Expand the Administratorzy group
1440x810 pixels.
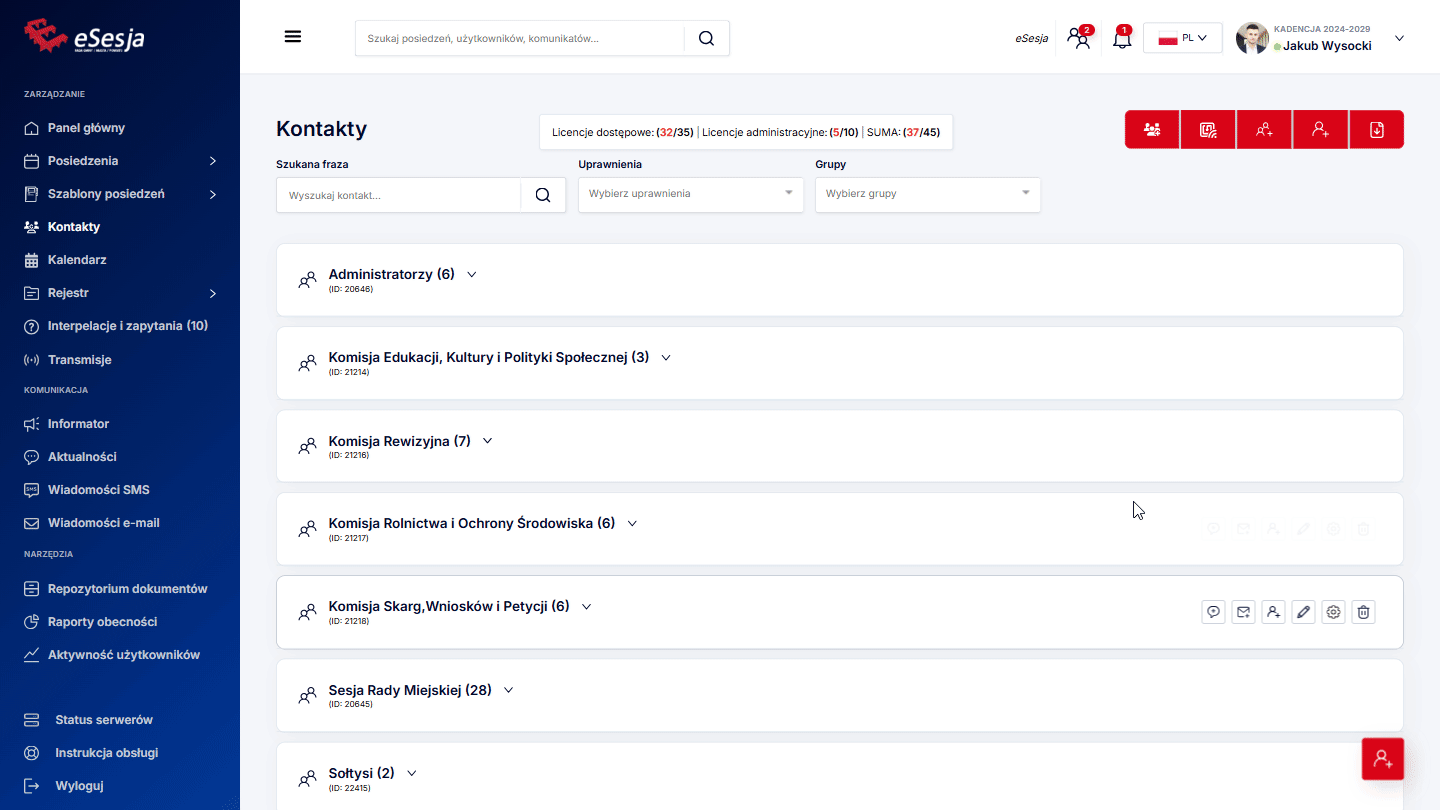pyautogui.click(x=472, y=275)
